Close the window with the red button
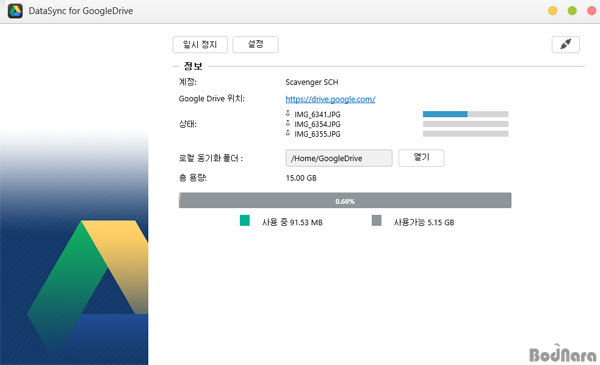 (592, 11)
